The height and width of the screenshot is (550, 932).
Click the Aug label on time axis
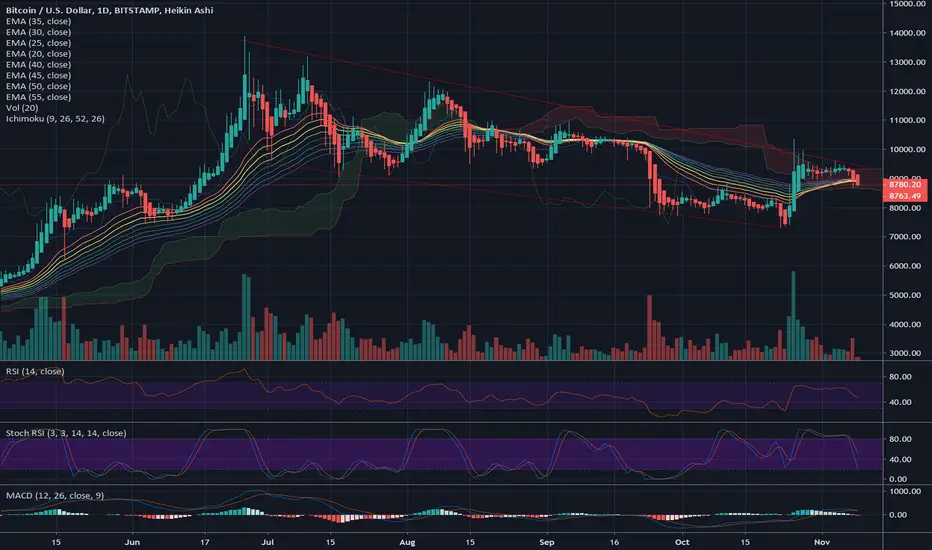point(407,542)
